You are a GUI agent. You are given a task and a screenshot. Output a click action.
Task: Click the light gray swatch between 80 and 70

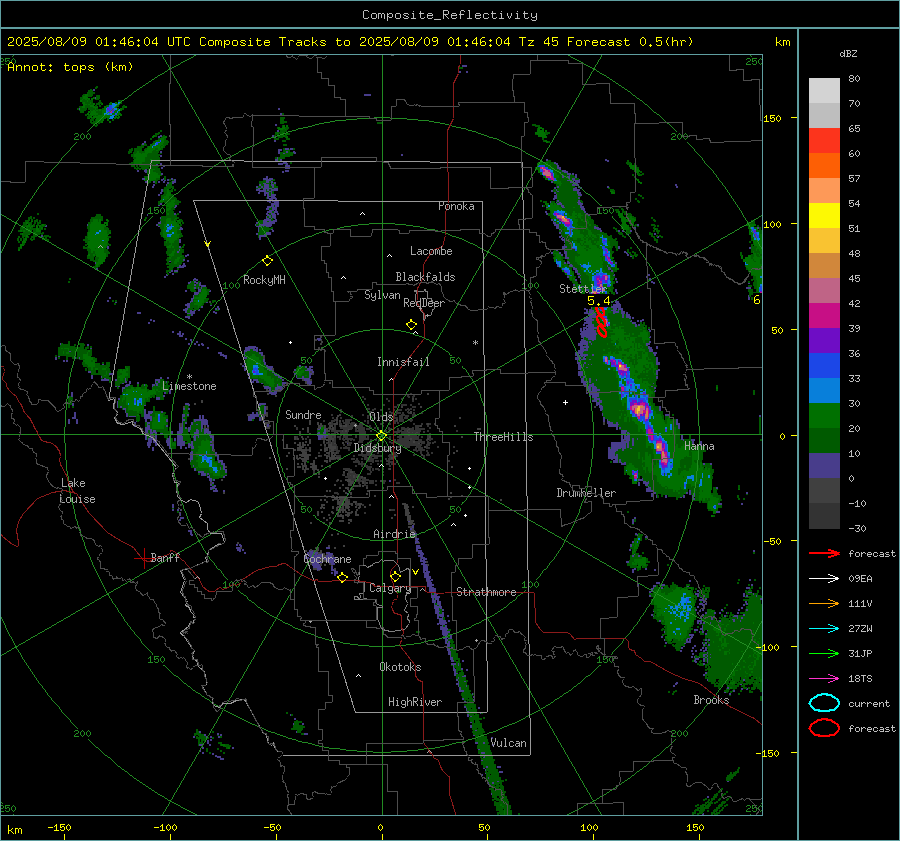(x=824, y=91)
